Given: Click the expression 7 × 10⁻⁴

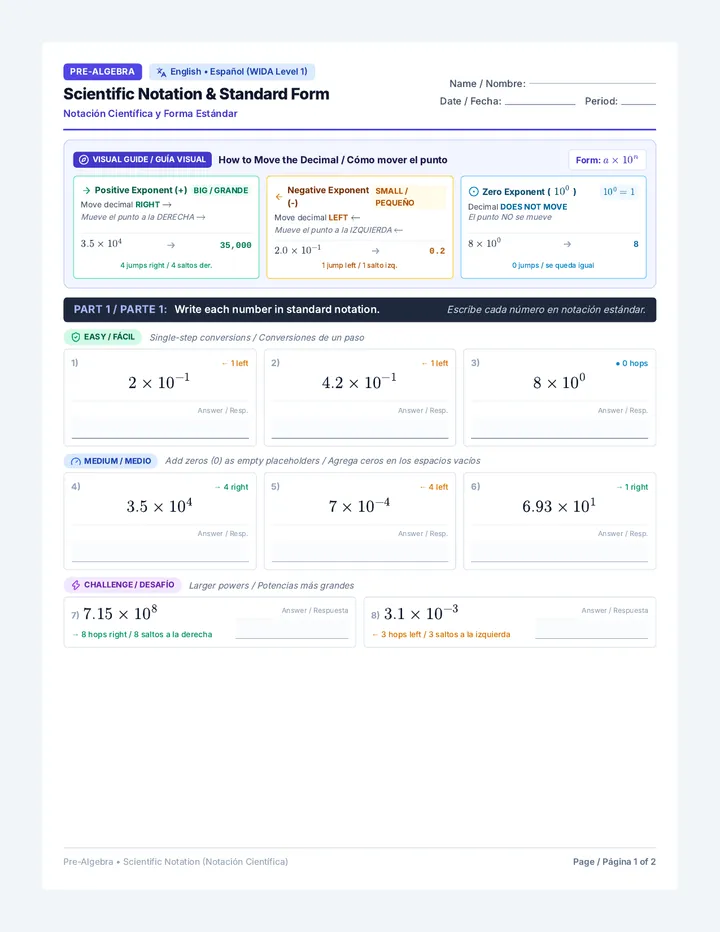Looking at the screenshot, I should point(359,505).
